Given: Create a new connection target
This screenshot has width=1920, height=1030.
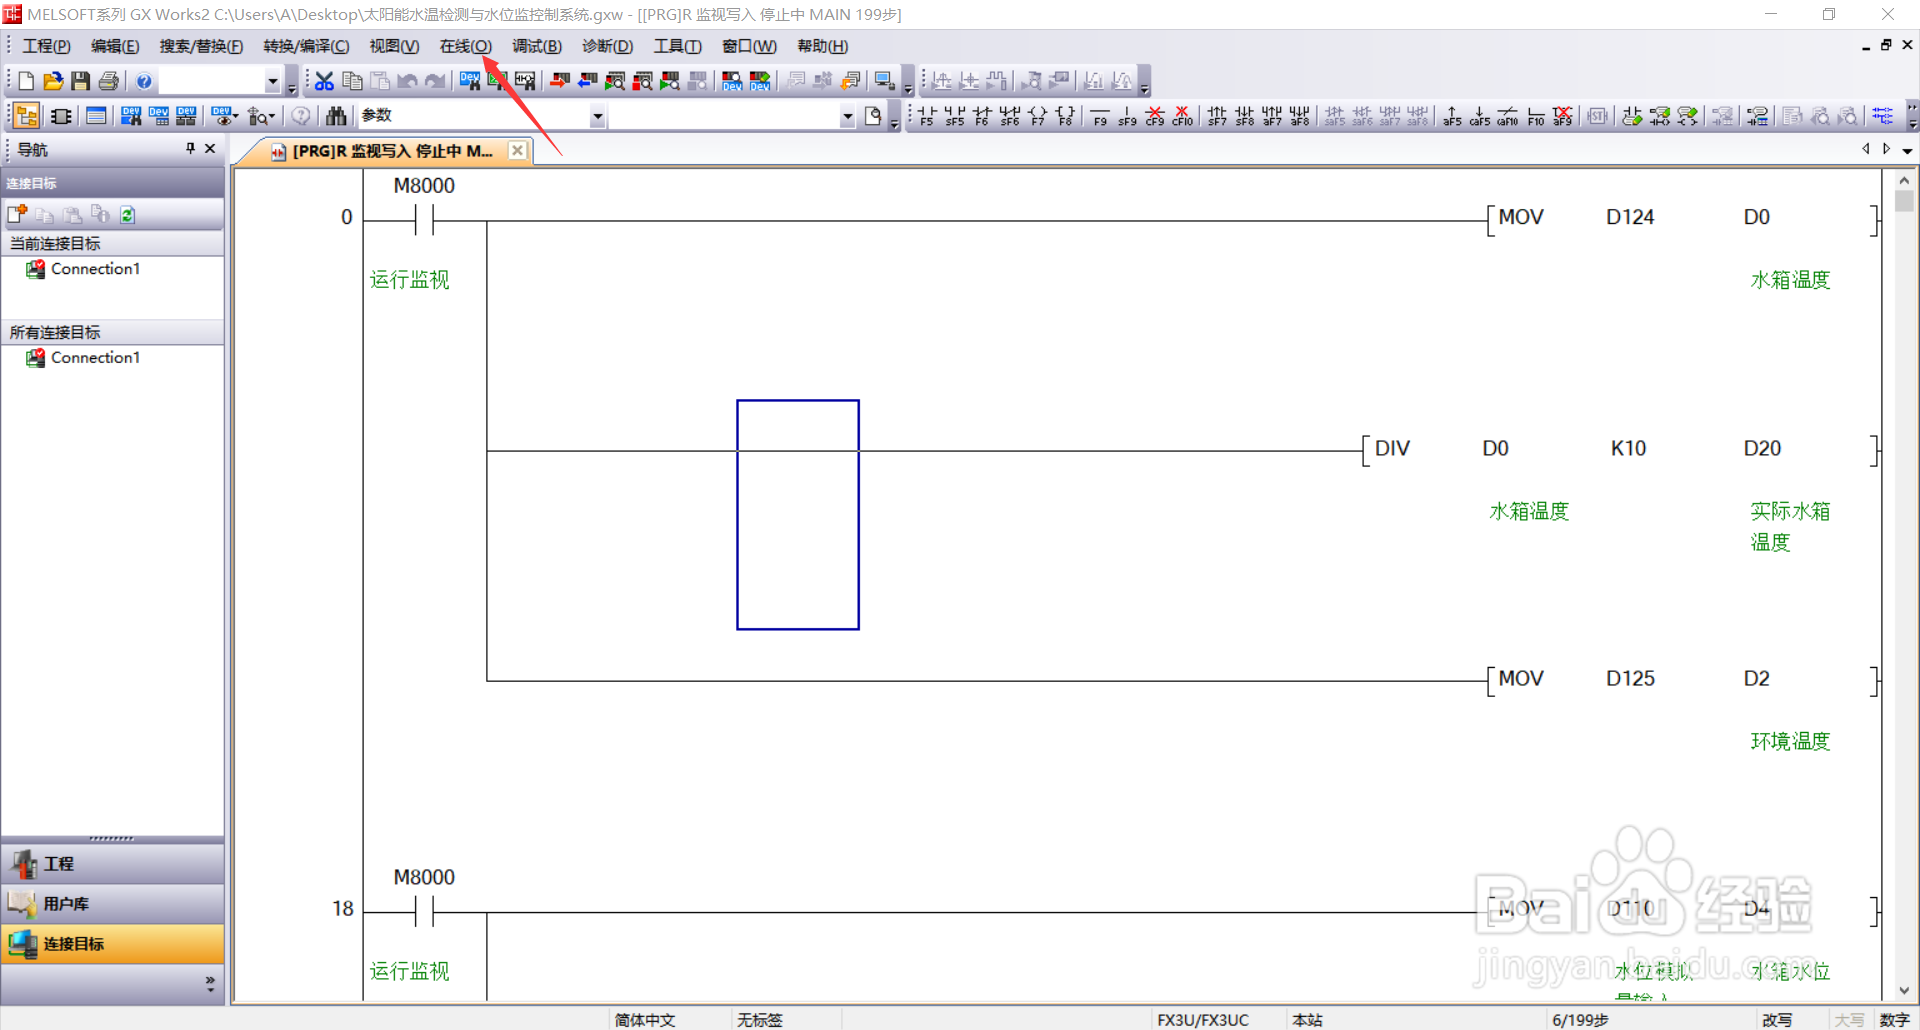Looking at the screenshot, I should point(17,214).
